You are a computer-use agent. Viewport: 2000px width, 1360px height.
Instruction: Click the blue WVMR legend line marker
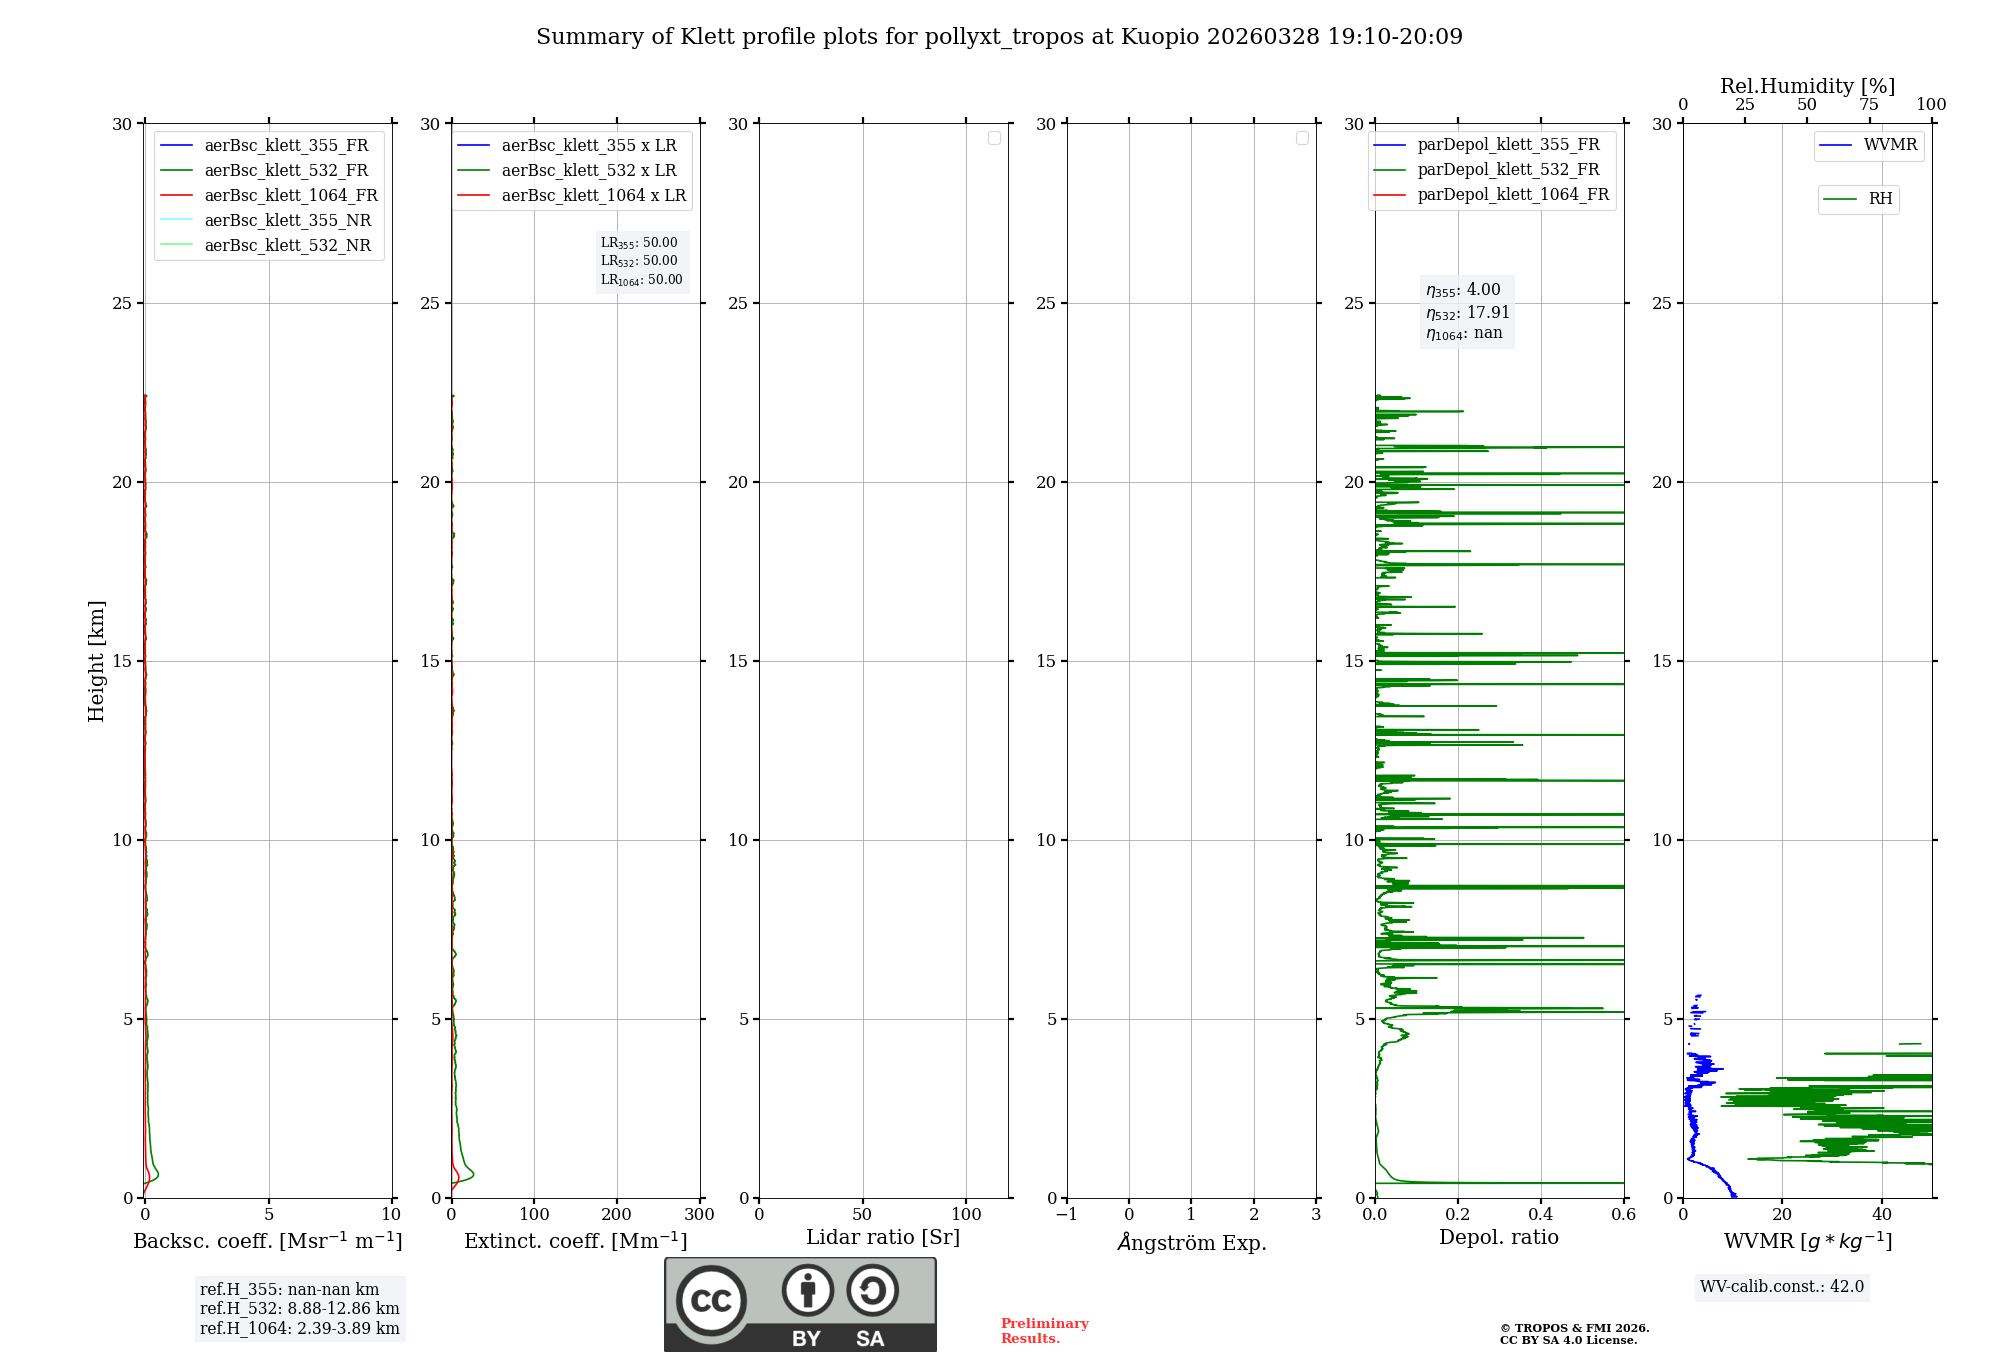click(x=1836, y=145)
